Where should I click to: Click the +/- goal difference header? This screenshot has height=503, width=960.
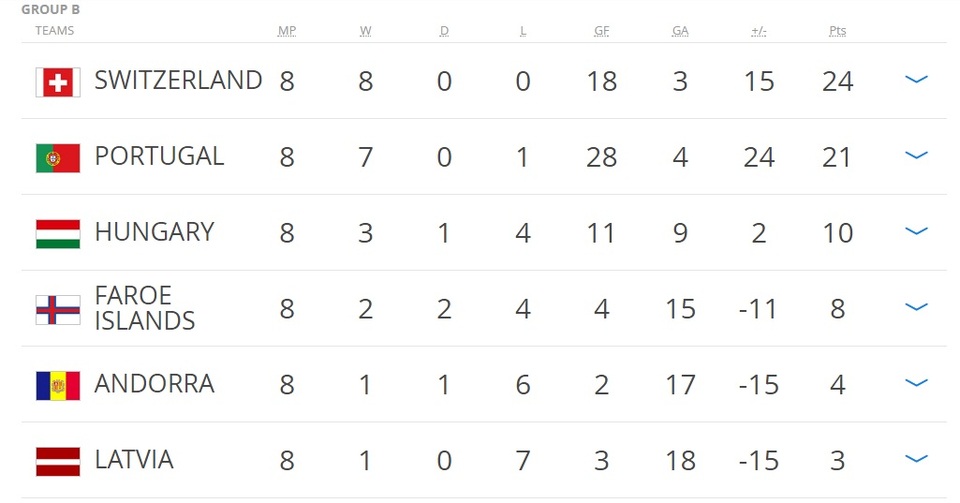pos(759,31)
